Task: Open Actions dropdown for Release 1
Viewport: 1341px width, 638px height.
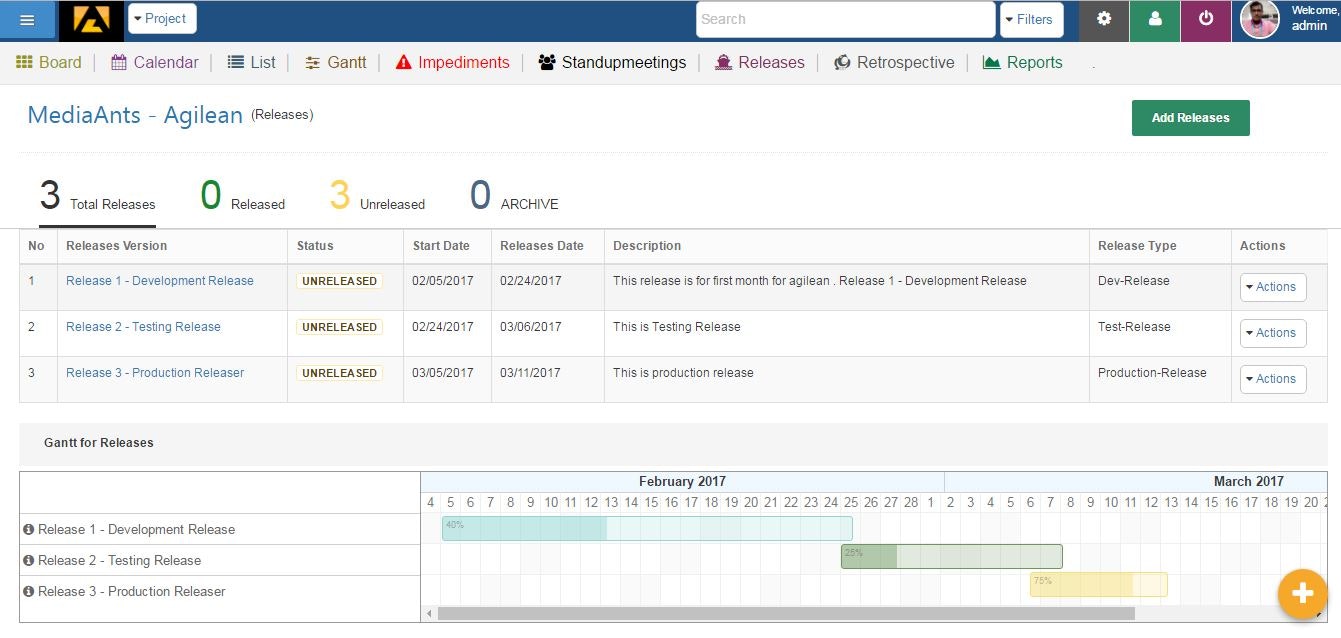Action: (x=1273, y=287)
